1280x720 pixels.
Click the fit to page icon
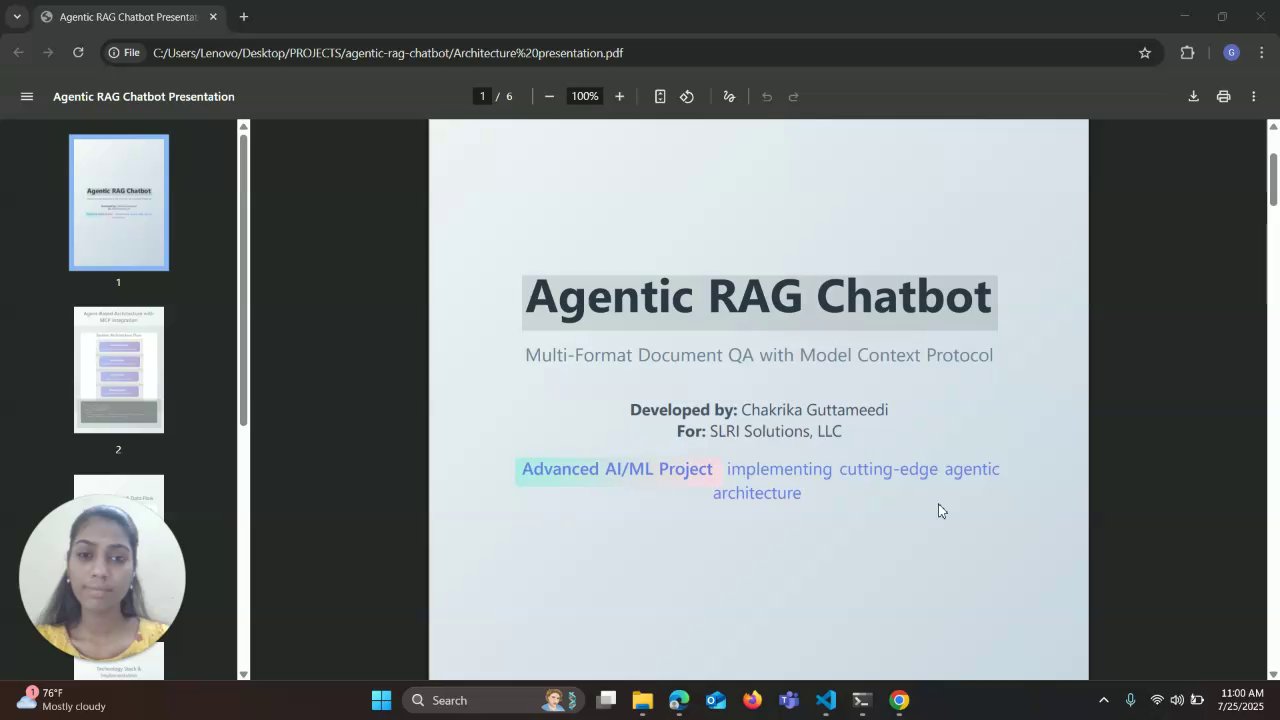[x=660, y=97]
